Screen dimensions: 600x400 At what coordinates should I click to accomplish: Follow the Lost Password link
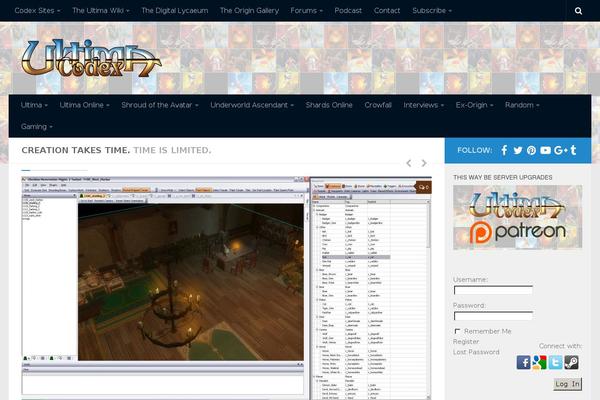pos(476,352)
